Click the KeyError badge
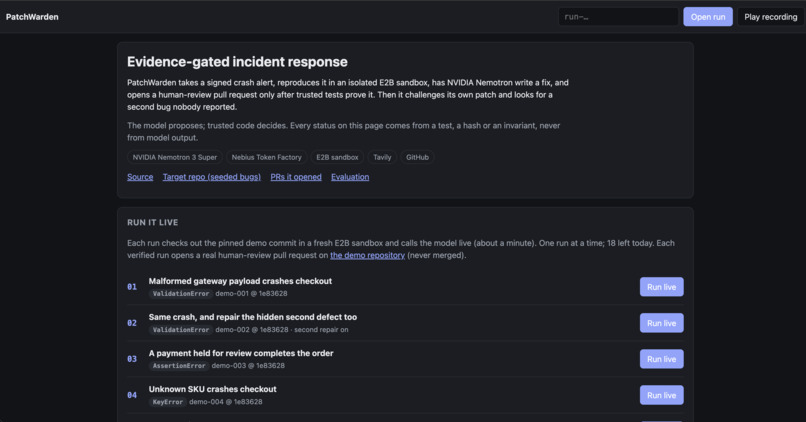Image resolution: width=806 pixels, height=422 pixels. [168, 401]
